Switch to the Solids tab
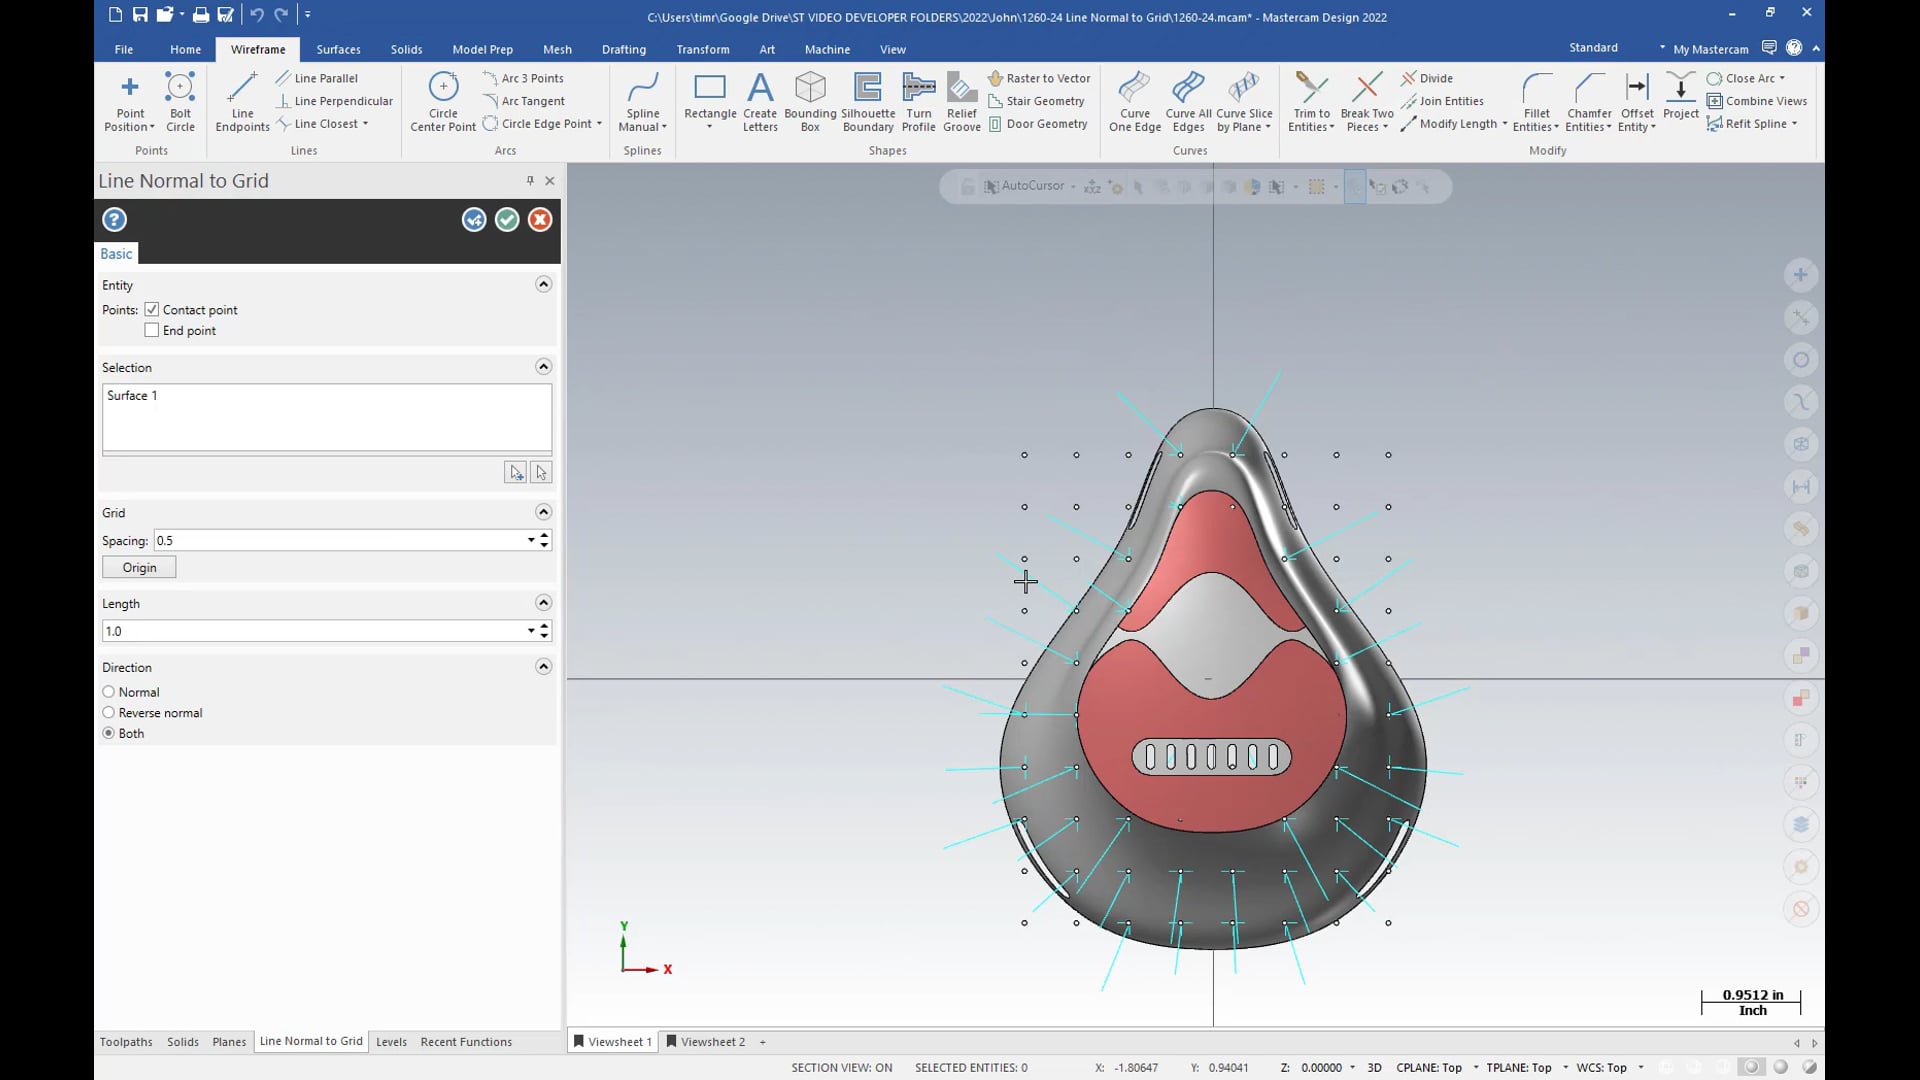 coord(406,49)
